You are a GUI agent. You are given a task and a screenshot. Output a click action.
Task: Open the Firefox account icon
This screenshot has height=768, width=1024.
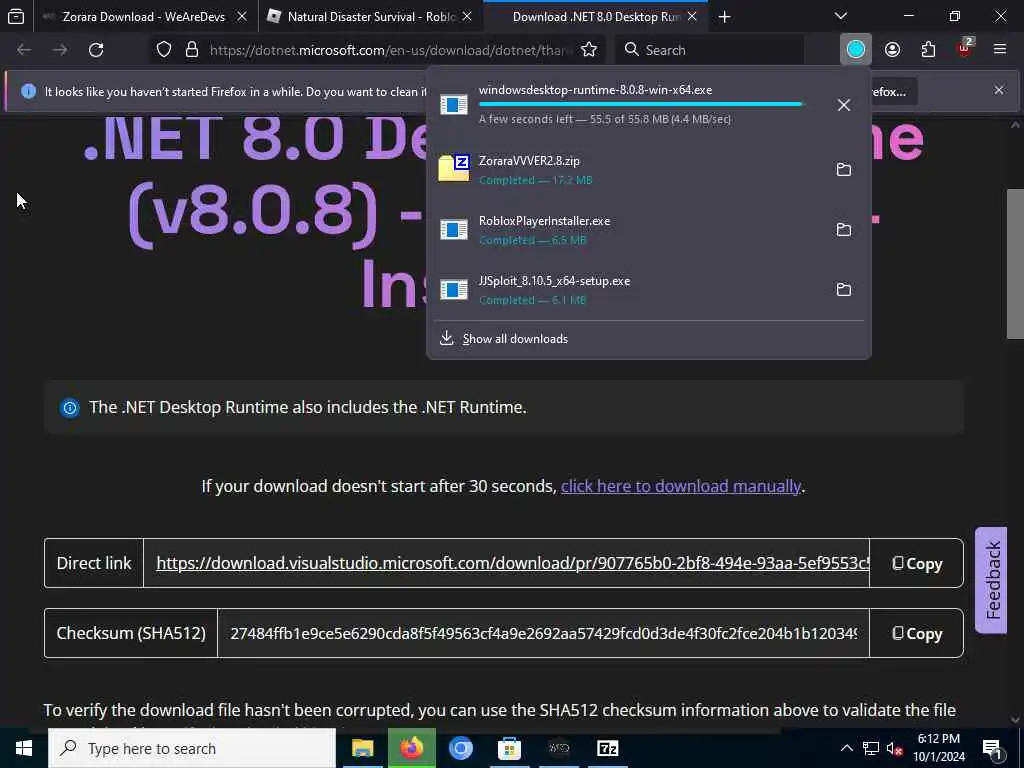[x=892, y=50]
